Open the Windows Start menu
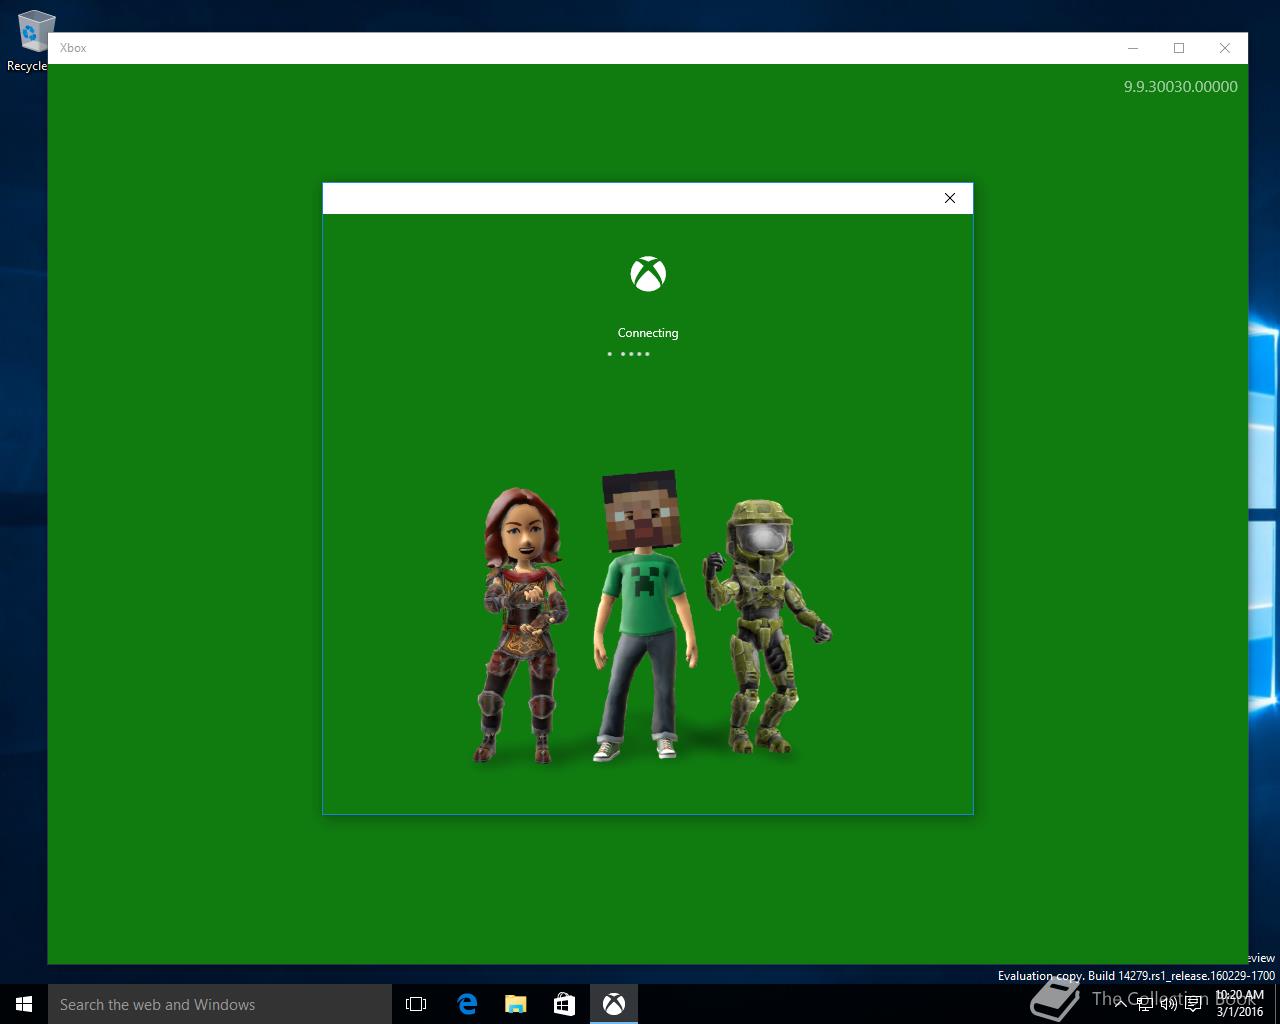 click(24, 1004)
